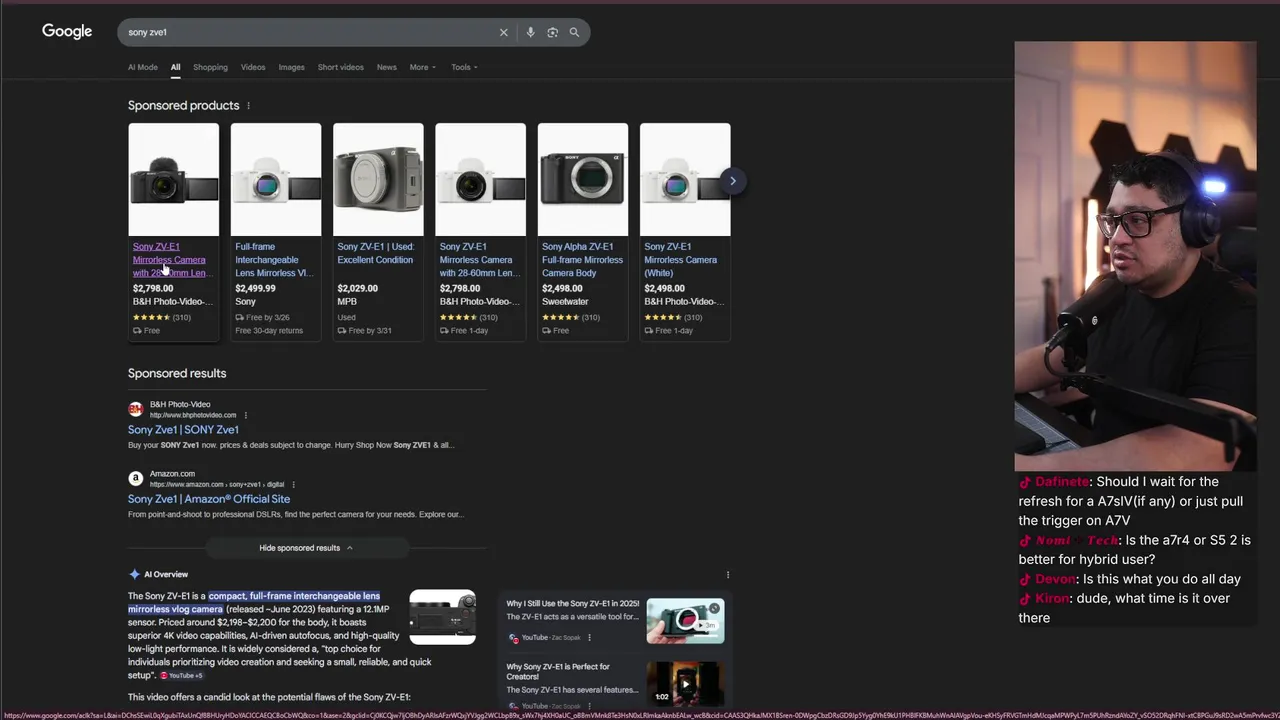
Task: Click the AI Overview sparkle icon
Action: click(134, 574)
